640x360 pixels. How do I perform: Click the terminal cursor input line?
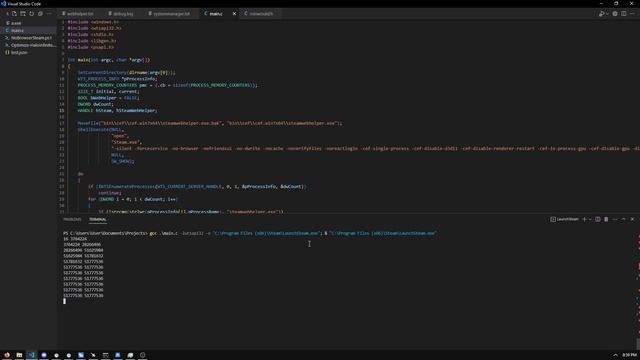(64, 301)
